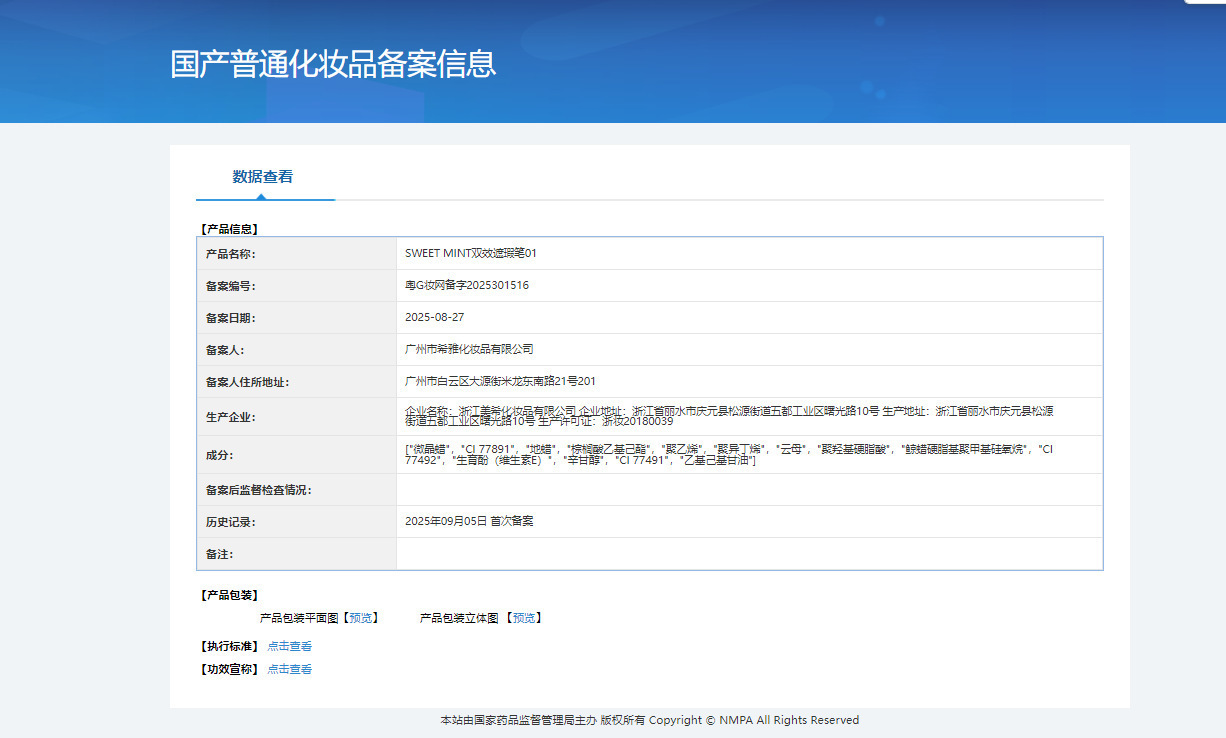This screenshot has width=1226, height=738.
Task: Preview the 产品包装立体图 image
Action: point(523,618)
